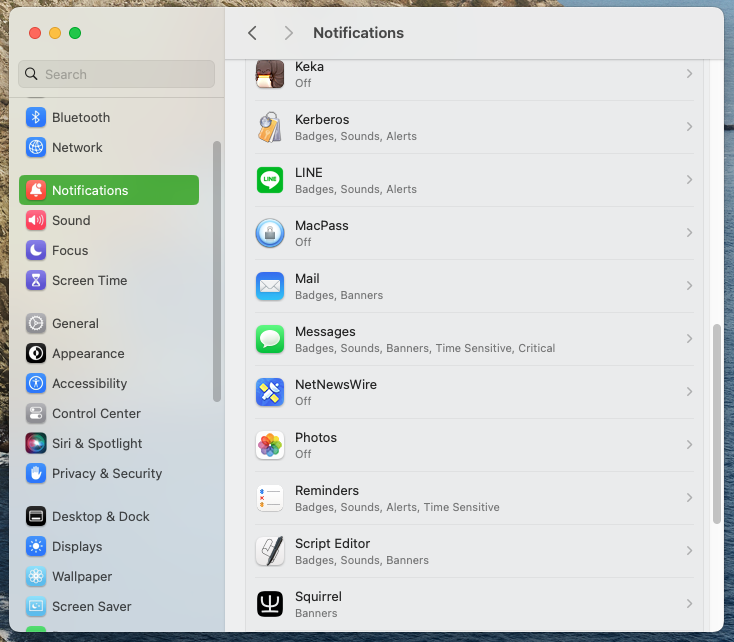Click the MacPass lock icon
The image size is (734, 642).
(270, 233)
